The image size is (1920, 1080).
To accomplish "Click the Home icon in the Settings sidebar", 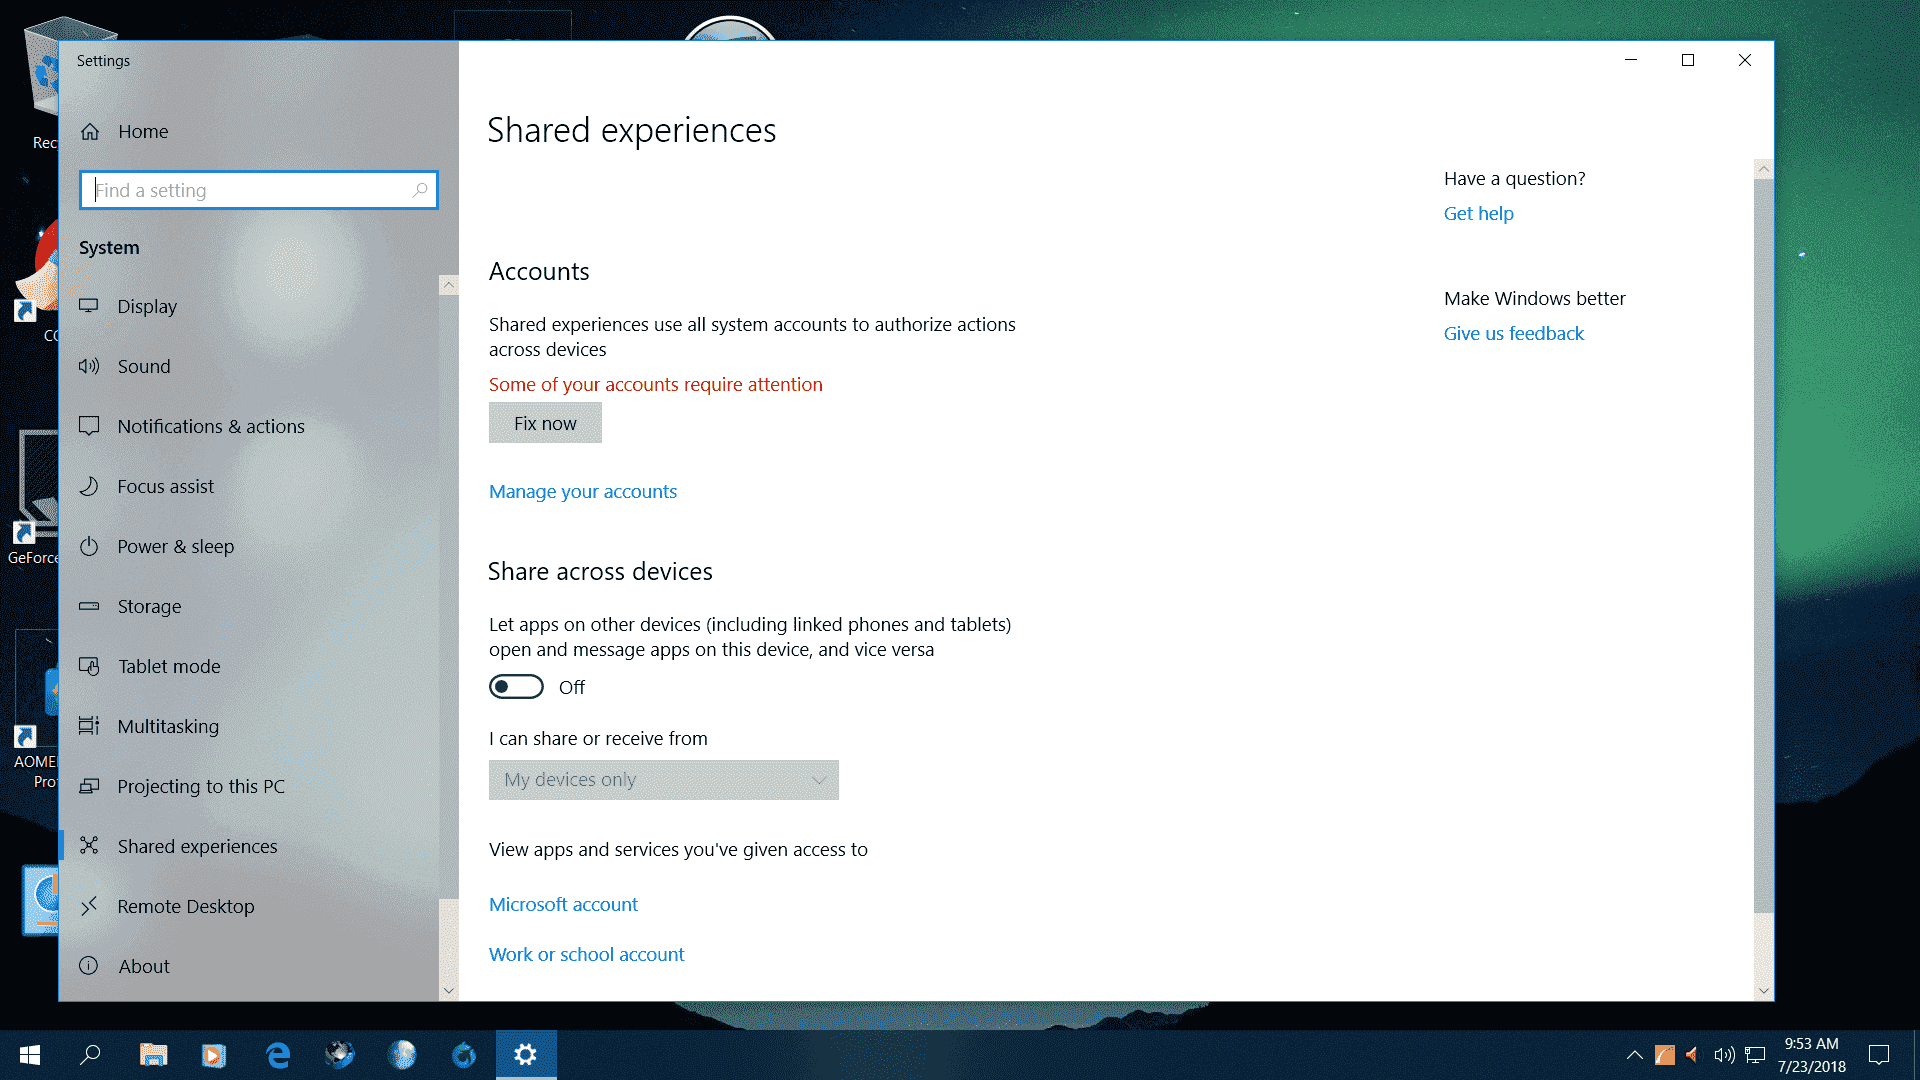I will (90, 131).
